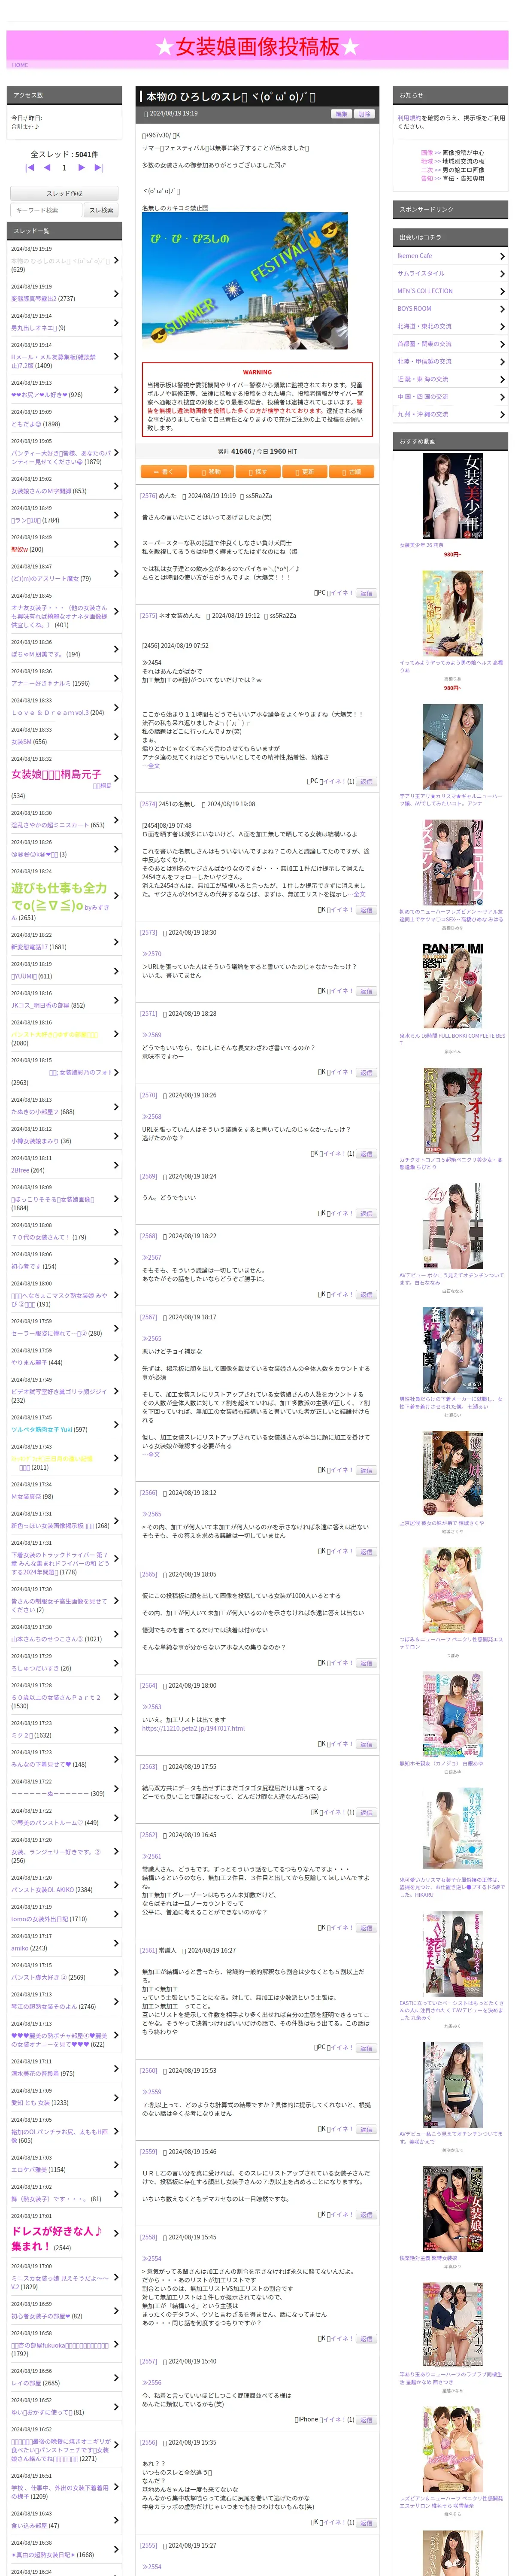Open the 画像 board link in notices
The height and width of the screenshot is (2576, 515).
427,153
